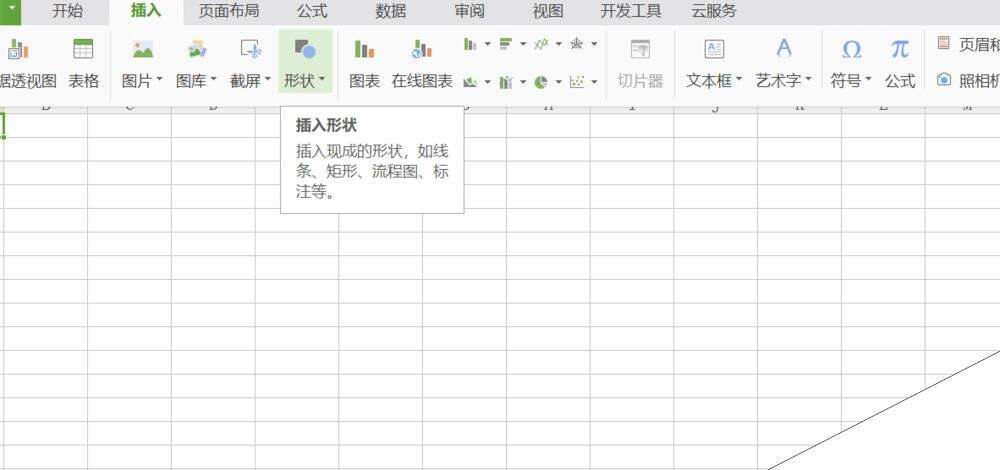This screenshot has height=470, width=1000.
Task: Open pie chart type dropdown arrow
Action: pos(559,82)
